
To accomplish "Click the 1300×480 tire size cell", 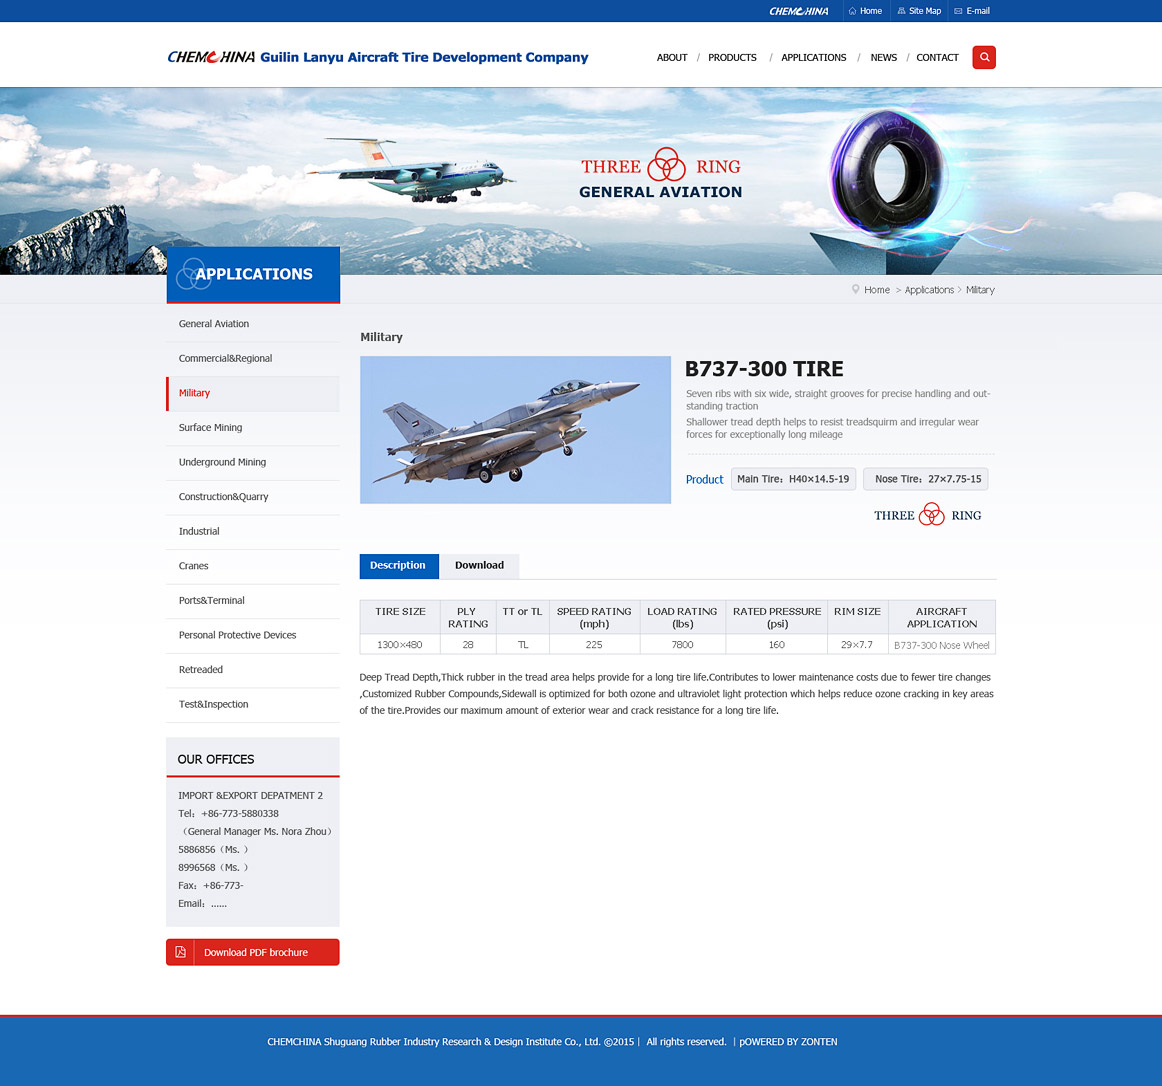I will 399,645.
